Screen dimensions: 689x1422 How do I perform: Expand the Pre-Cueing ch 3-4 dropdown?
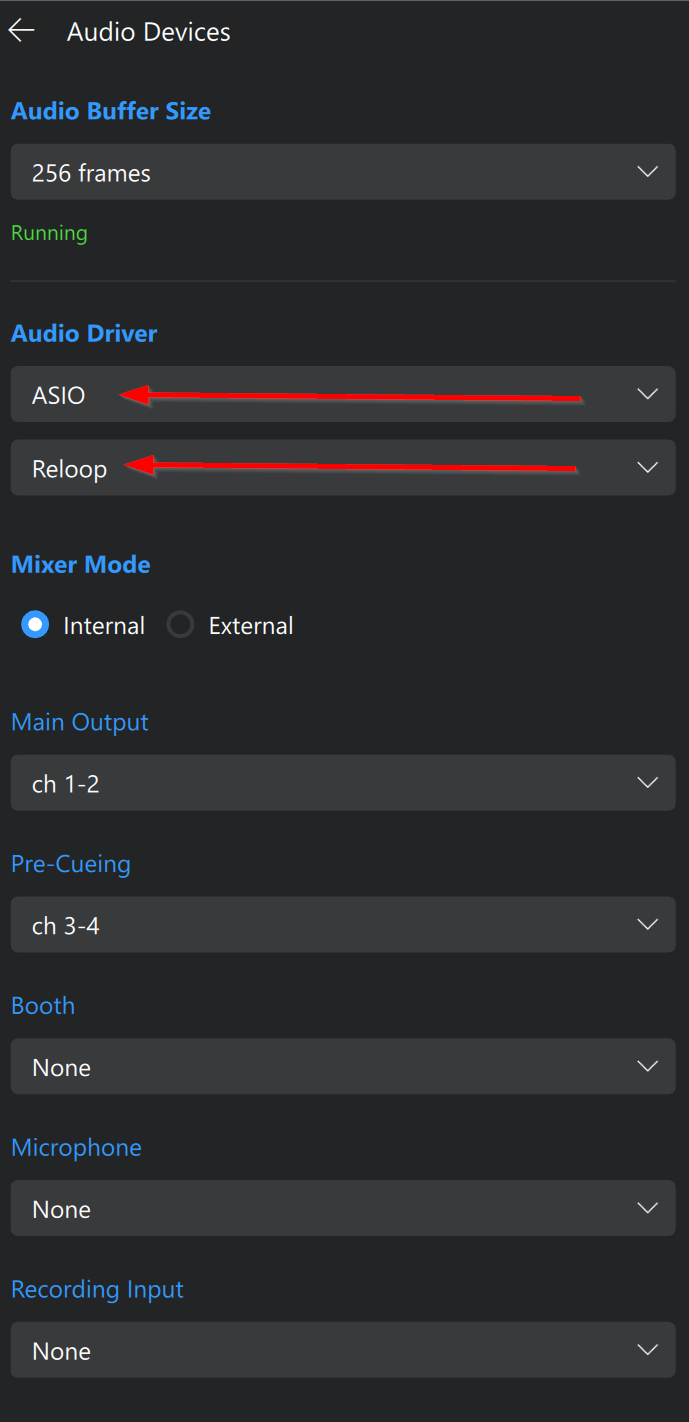tap(342, 925)
